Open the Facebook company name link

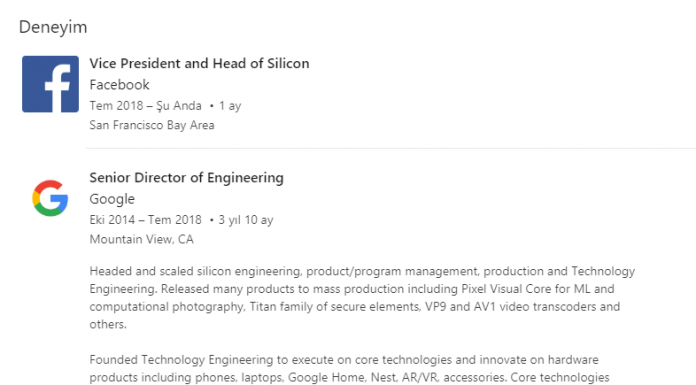(x=119, y=85)
